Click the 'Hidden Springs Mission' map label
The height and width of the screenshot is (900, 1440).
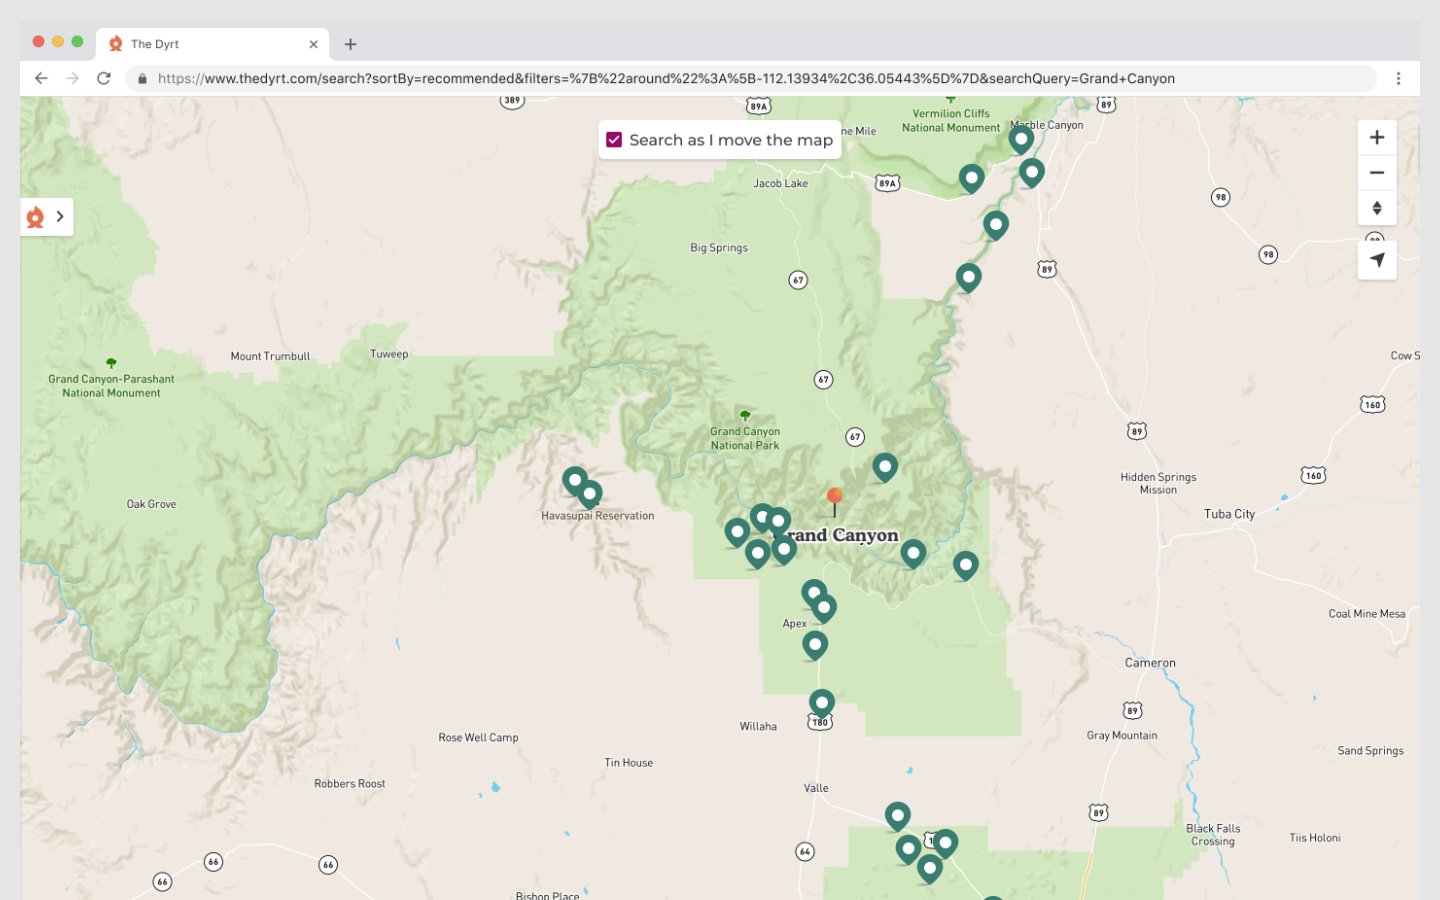[x=1158, y=484]
